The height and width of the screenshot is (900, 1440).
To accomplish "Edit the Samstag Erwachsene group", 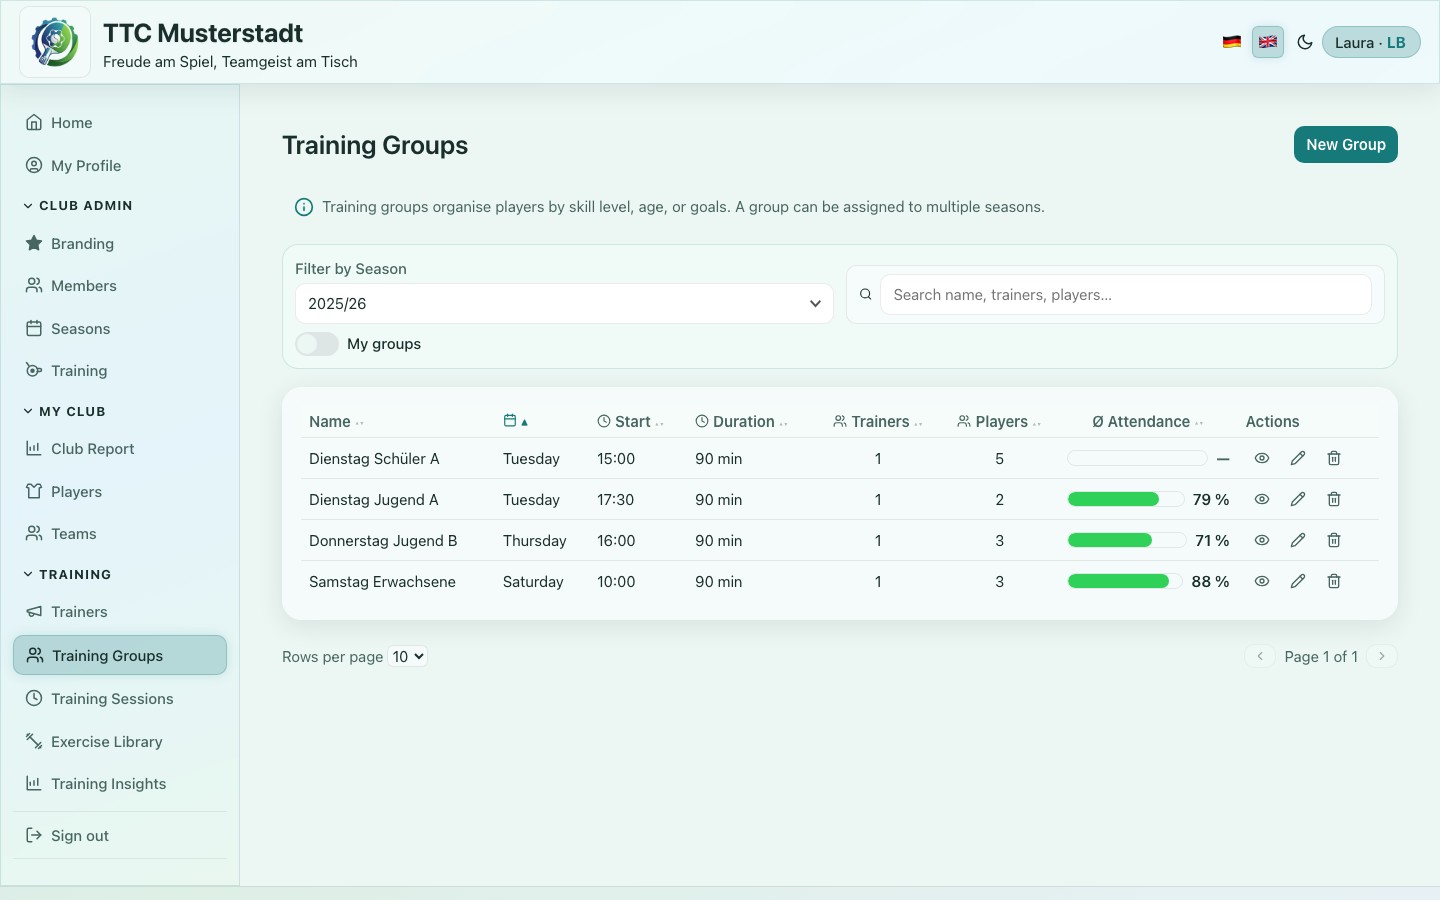I will pyautogui.click(x=1298, y=581).
